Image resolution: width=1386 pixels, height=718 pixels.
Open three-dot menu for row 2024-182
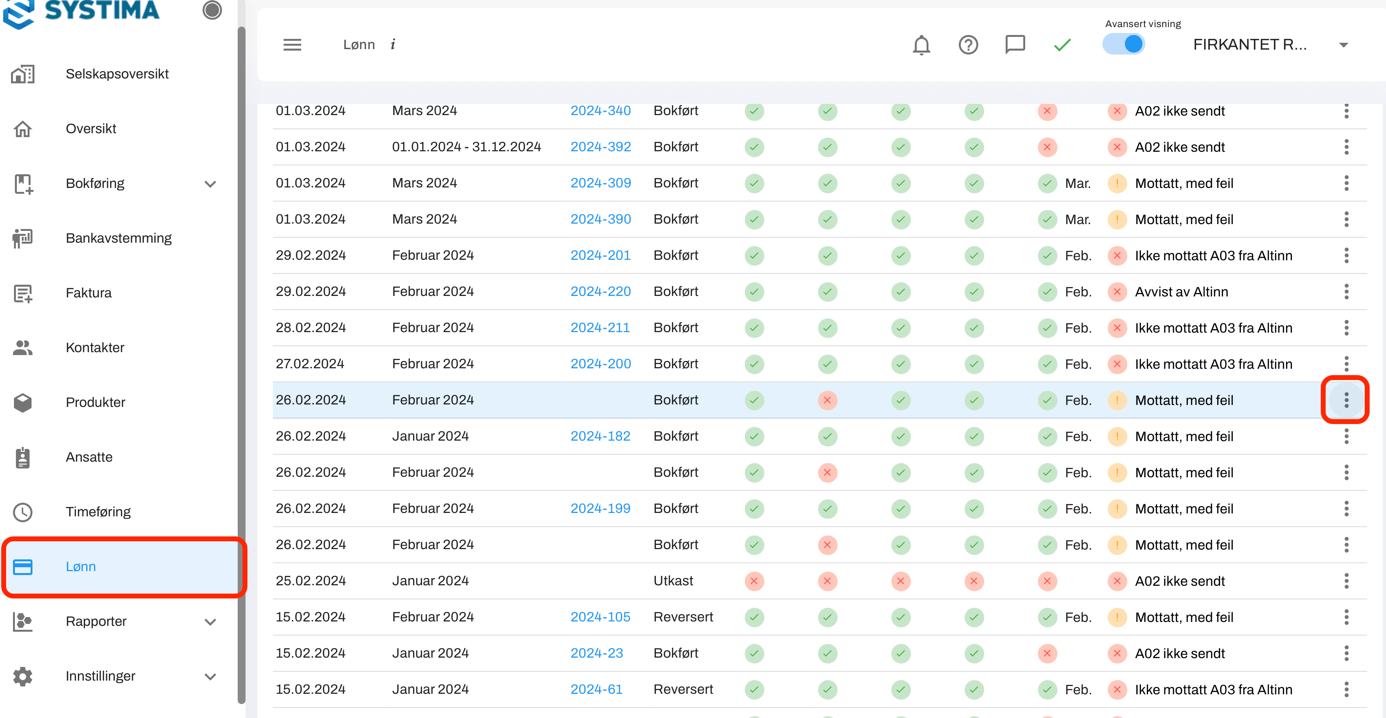(x=1346, y=436)
